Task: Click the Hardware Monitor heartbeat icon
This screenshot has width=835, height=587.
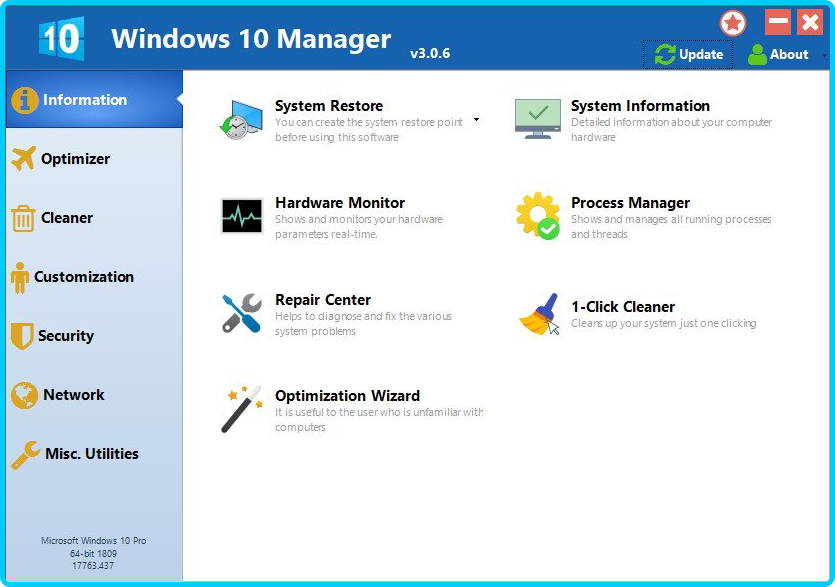Action: pyautogui.click(x=241, y=216)
